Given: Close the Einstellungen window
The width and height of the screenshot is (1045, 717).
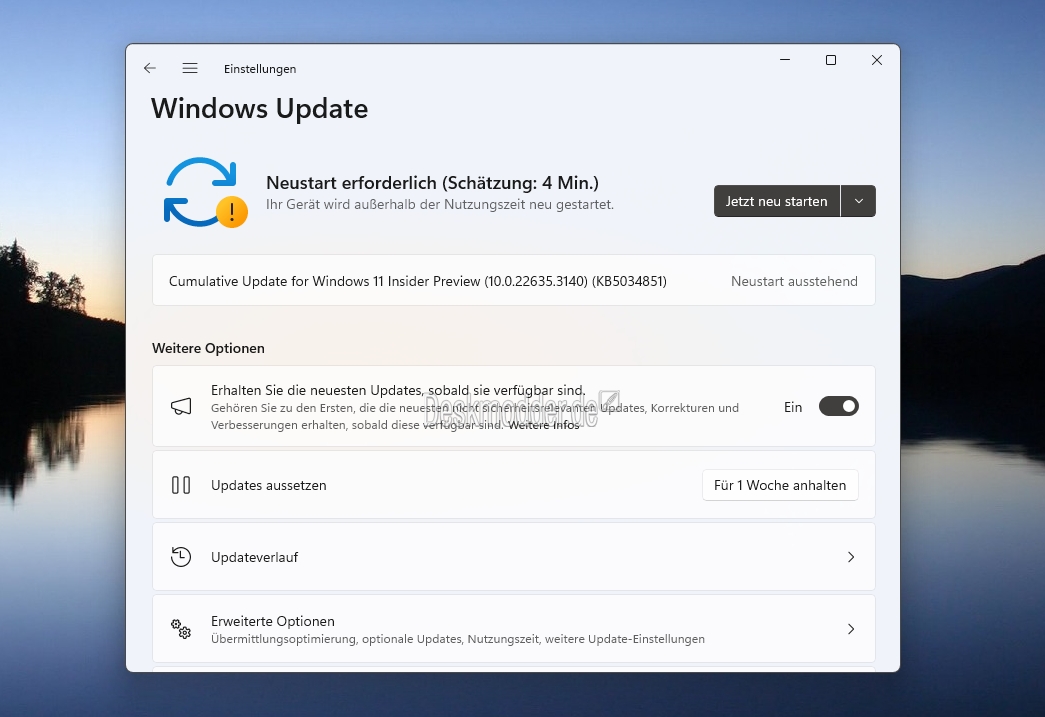Looking at the screenshot, I should click(877, 60).
